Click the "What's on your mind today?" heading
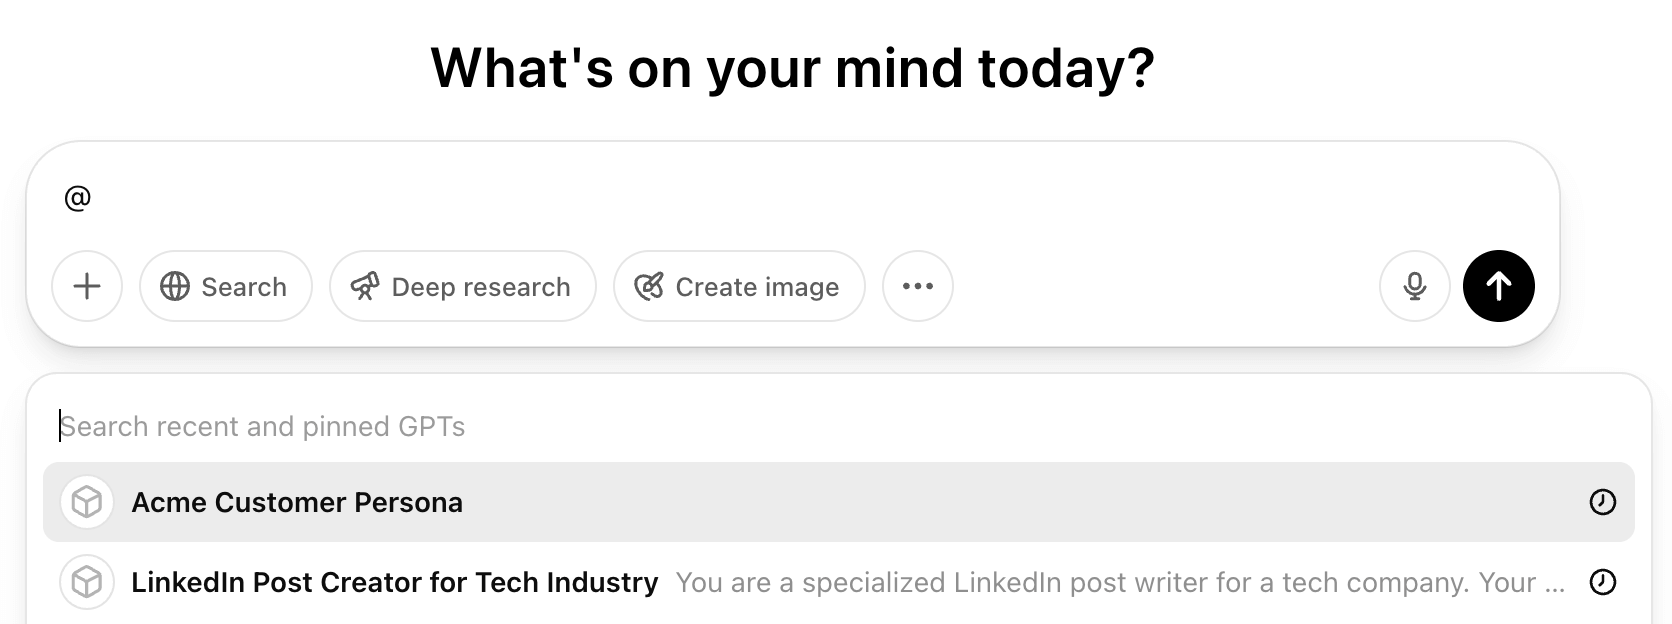Image resolution: width=1672 pixels, height=624 pixels. [x=793, y=68]
